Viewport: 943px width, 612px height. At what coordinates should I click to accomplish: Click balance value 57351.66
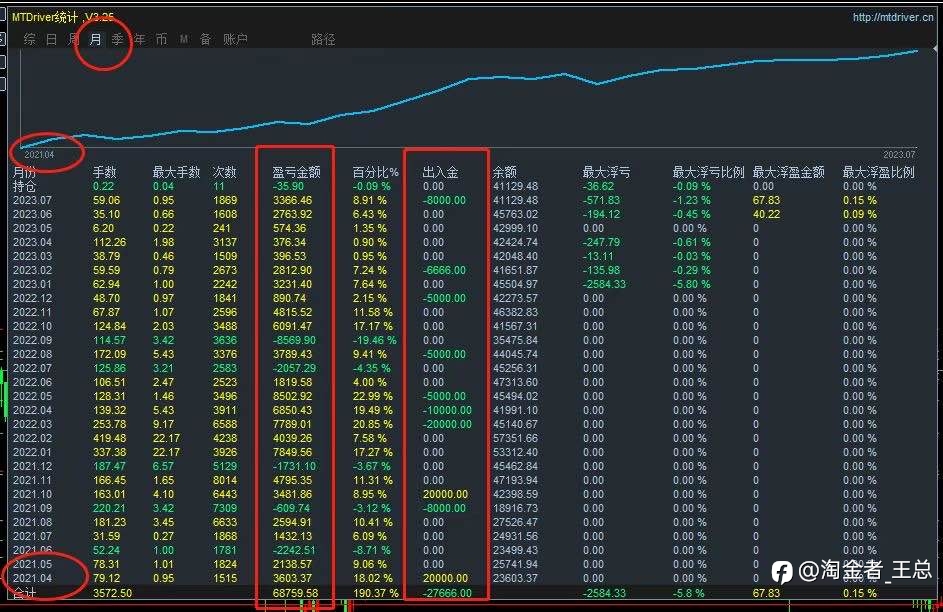coord(515,438)
